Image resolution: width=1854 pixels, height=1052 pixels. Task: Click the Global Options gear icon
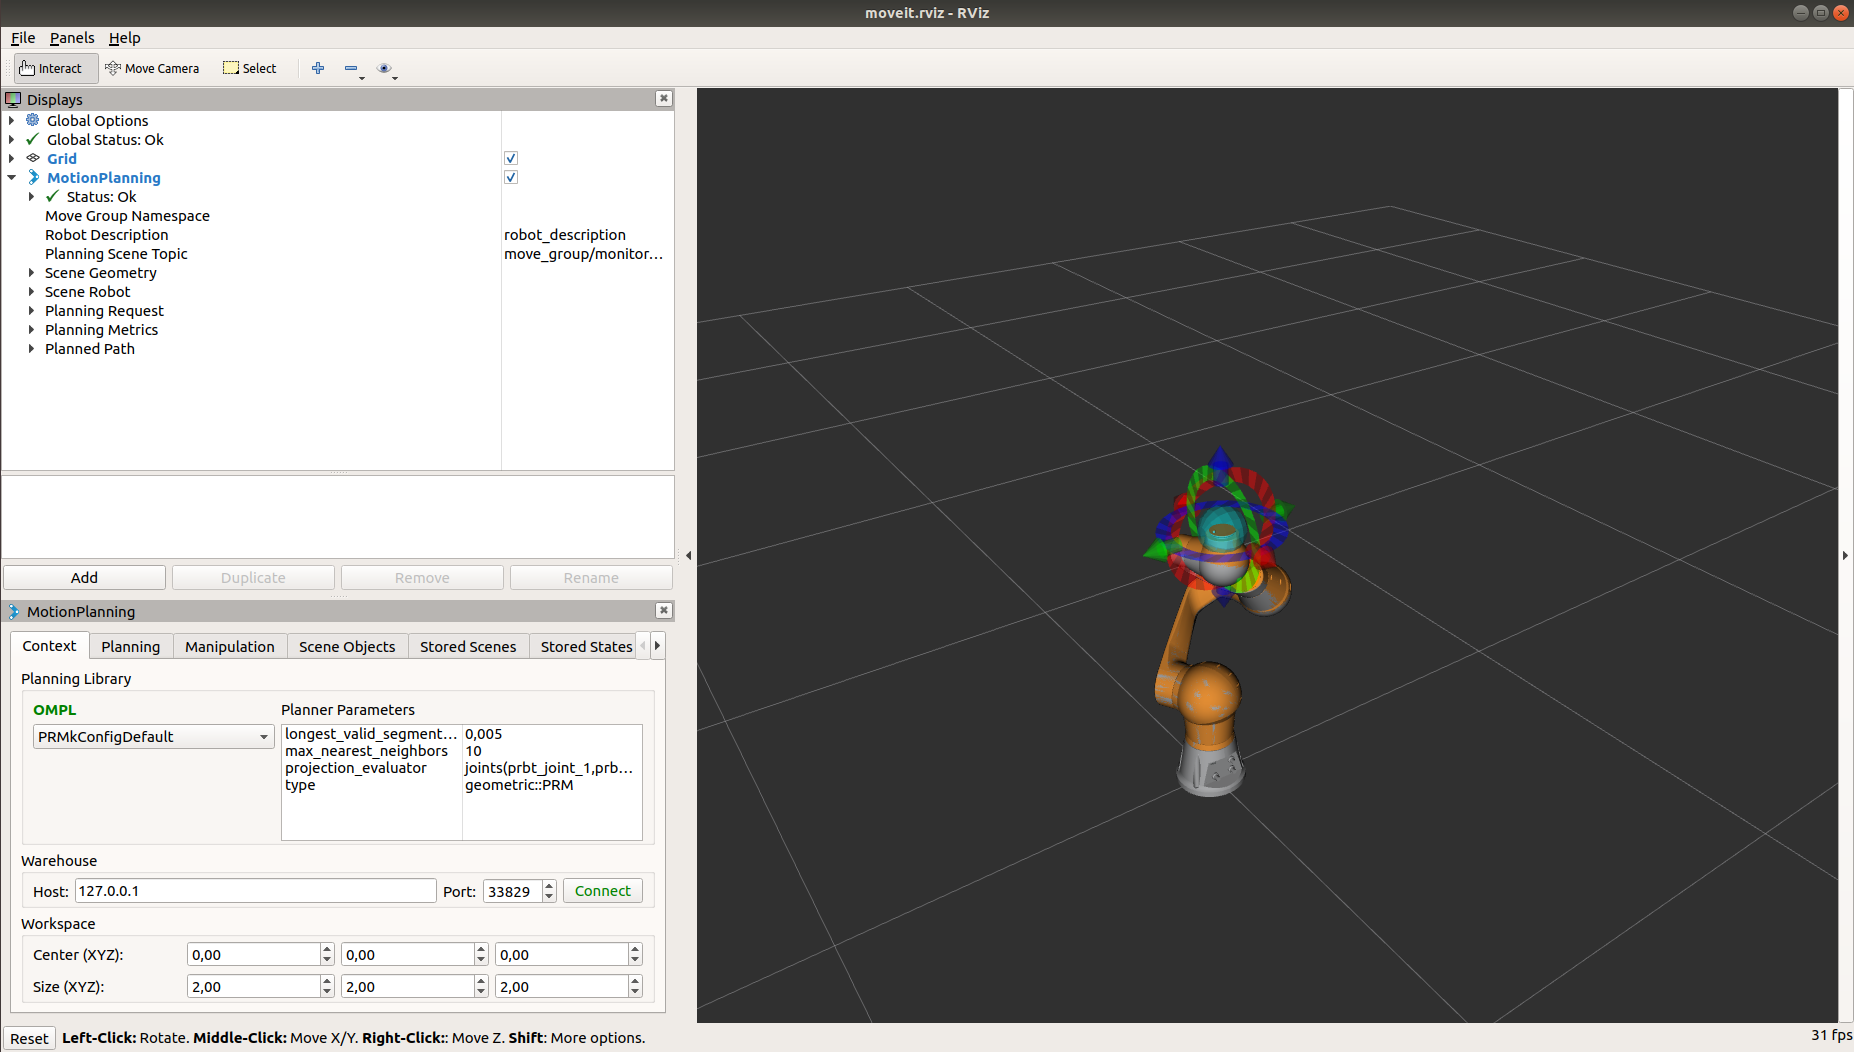coord(33,120)
